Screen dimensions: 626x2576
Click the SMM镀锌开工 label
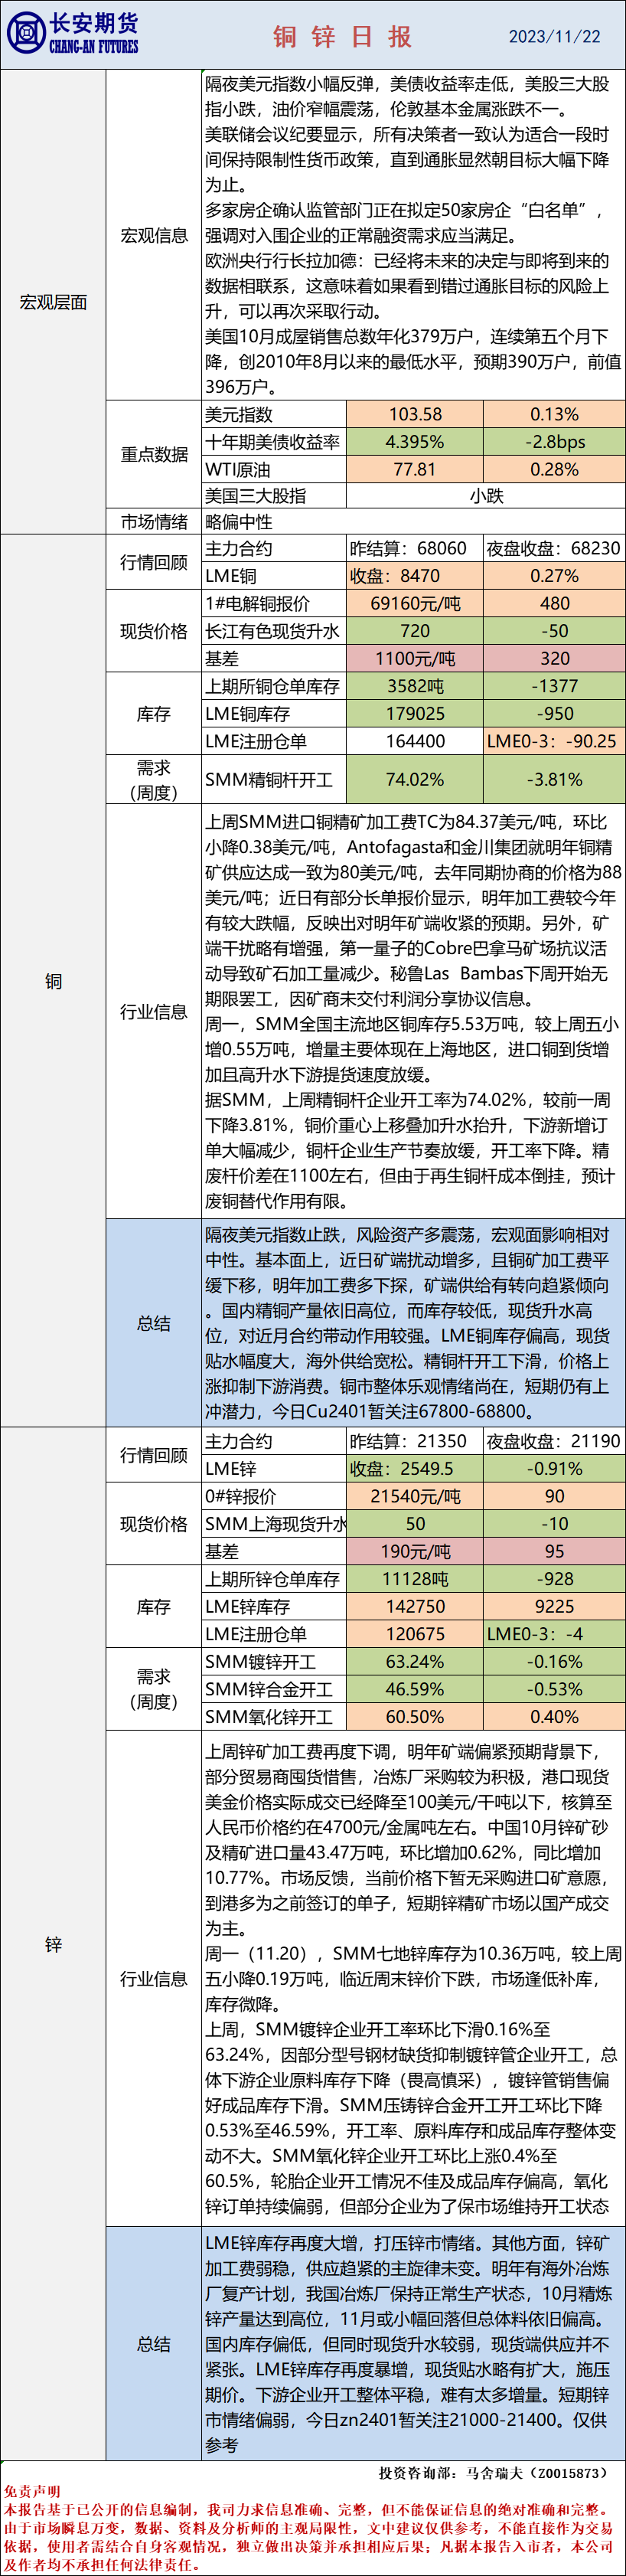[274, 1662]
